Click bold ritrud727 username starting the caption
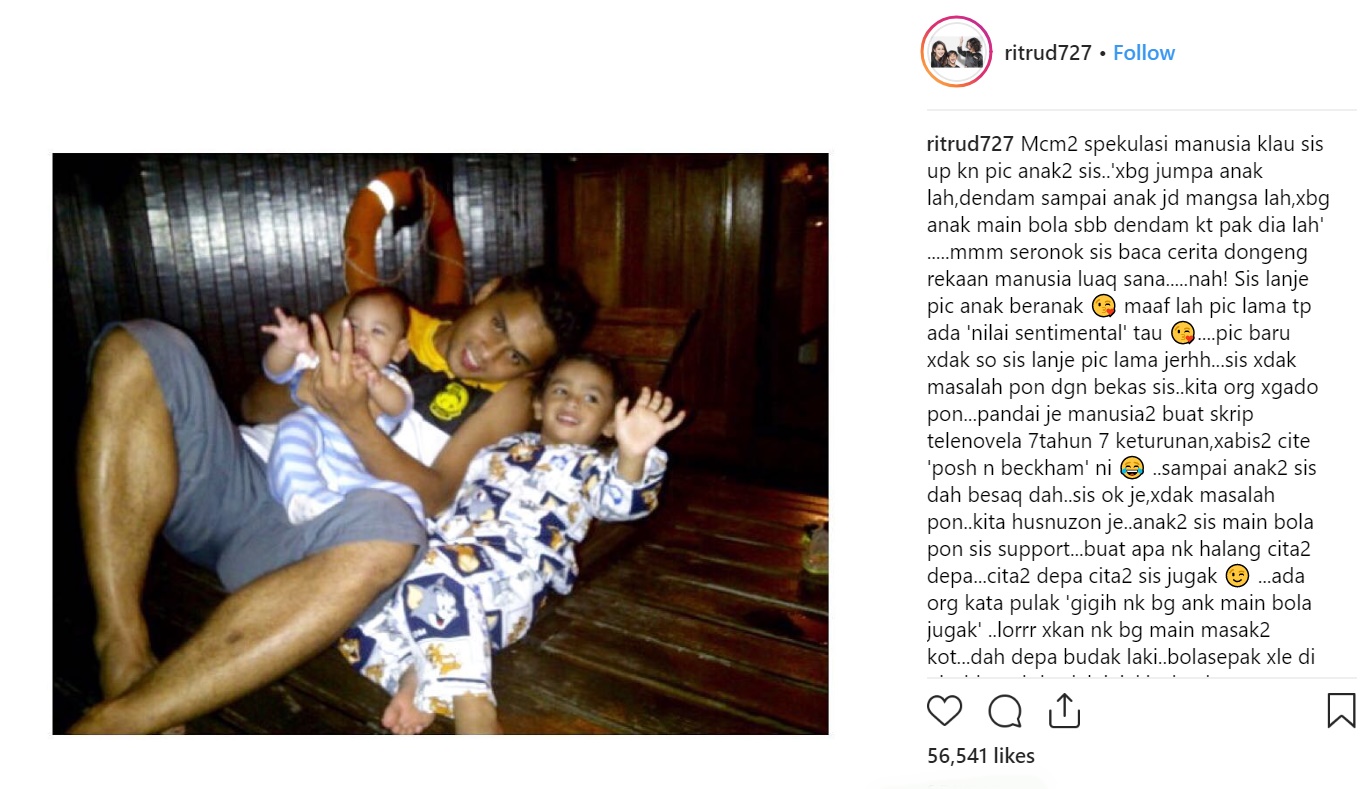The width and height of the screenshot is (1368, 789). pos(971,144)
